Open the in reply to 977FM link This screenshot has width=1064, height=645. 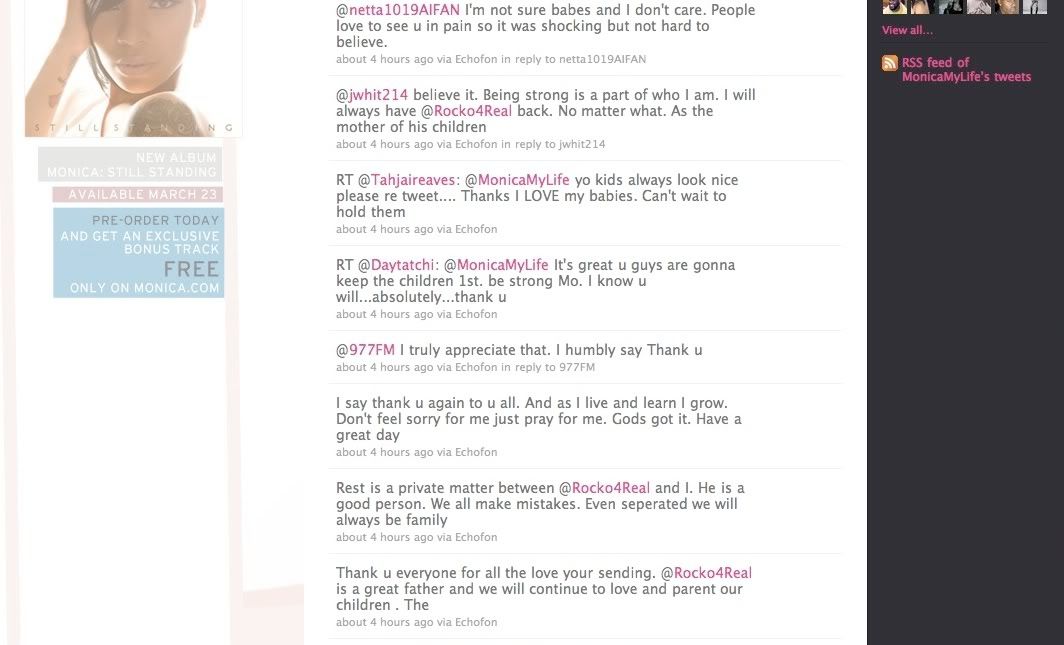(548, 367)
